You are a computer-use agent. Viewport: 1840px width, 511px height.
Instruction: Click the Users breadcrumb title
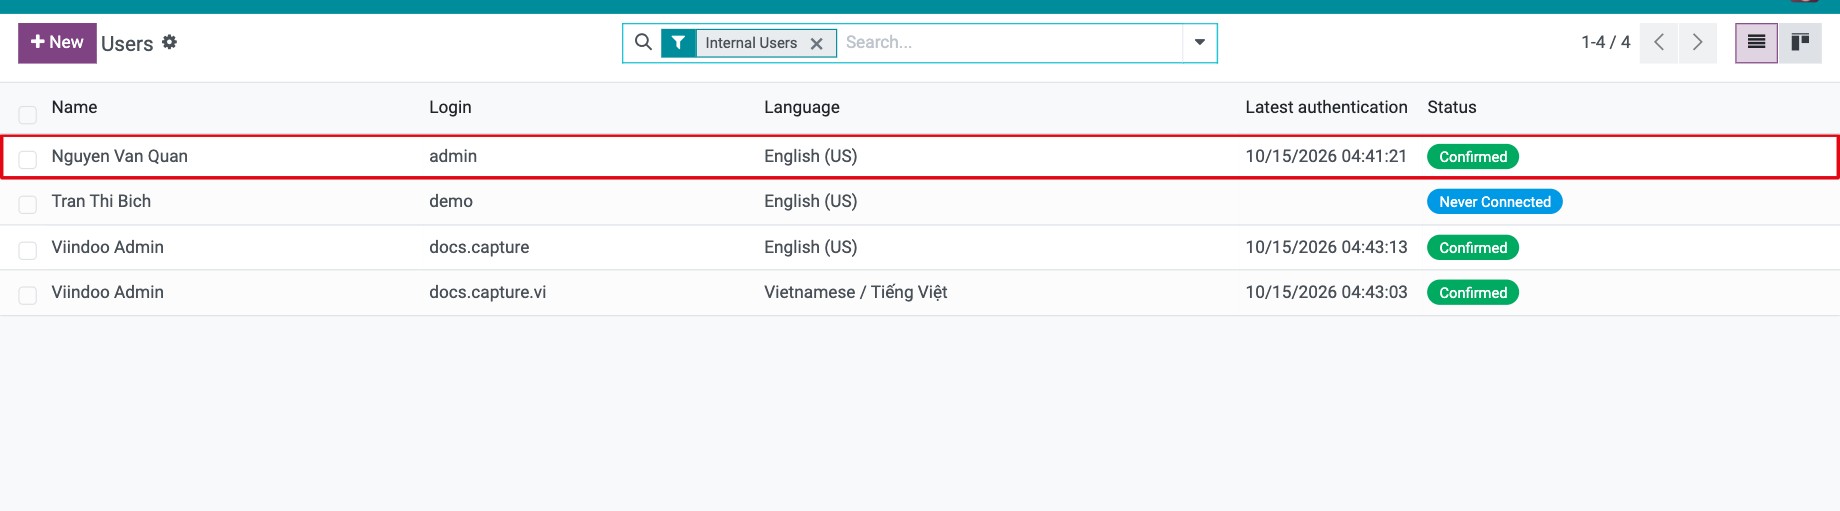[127, 43]
